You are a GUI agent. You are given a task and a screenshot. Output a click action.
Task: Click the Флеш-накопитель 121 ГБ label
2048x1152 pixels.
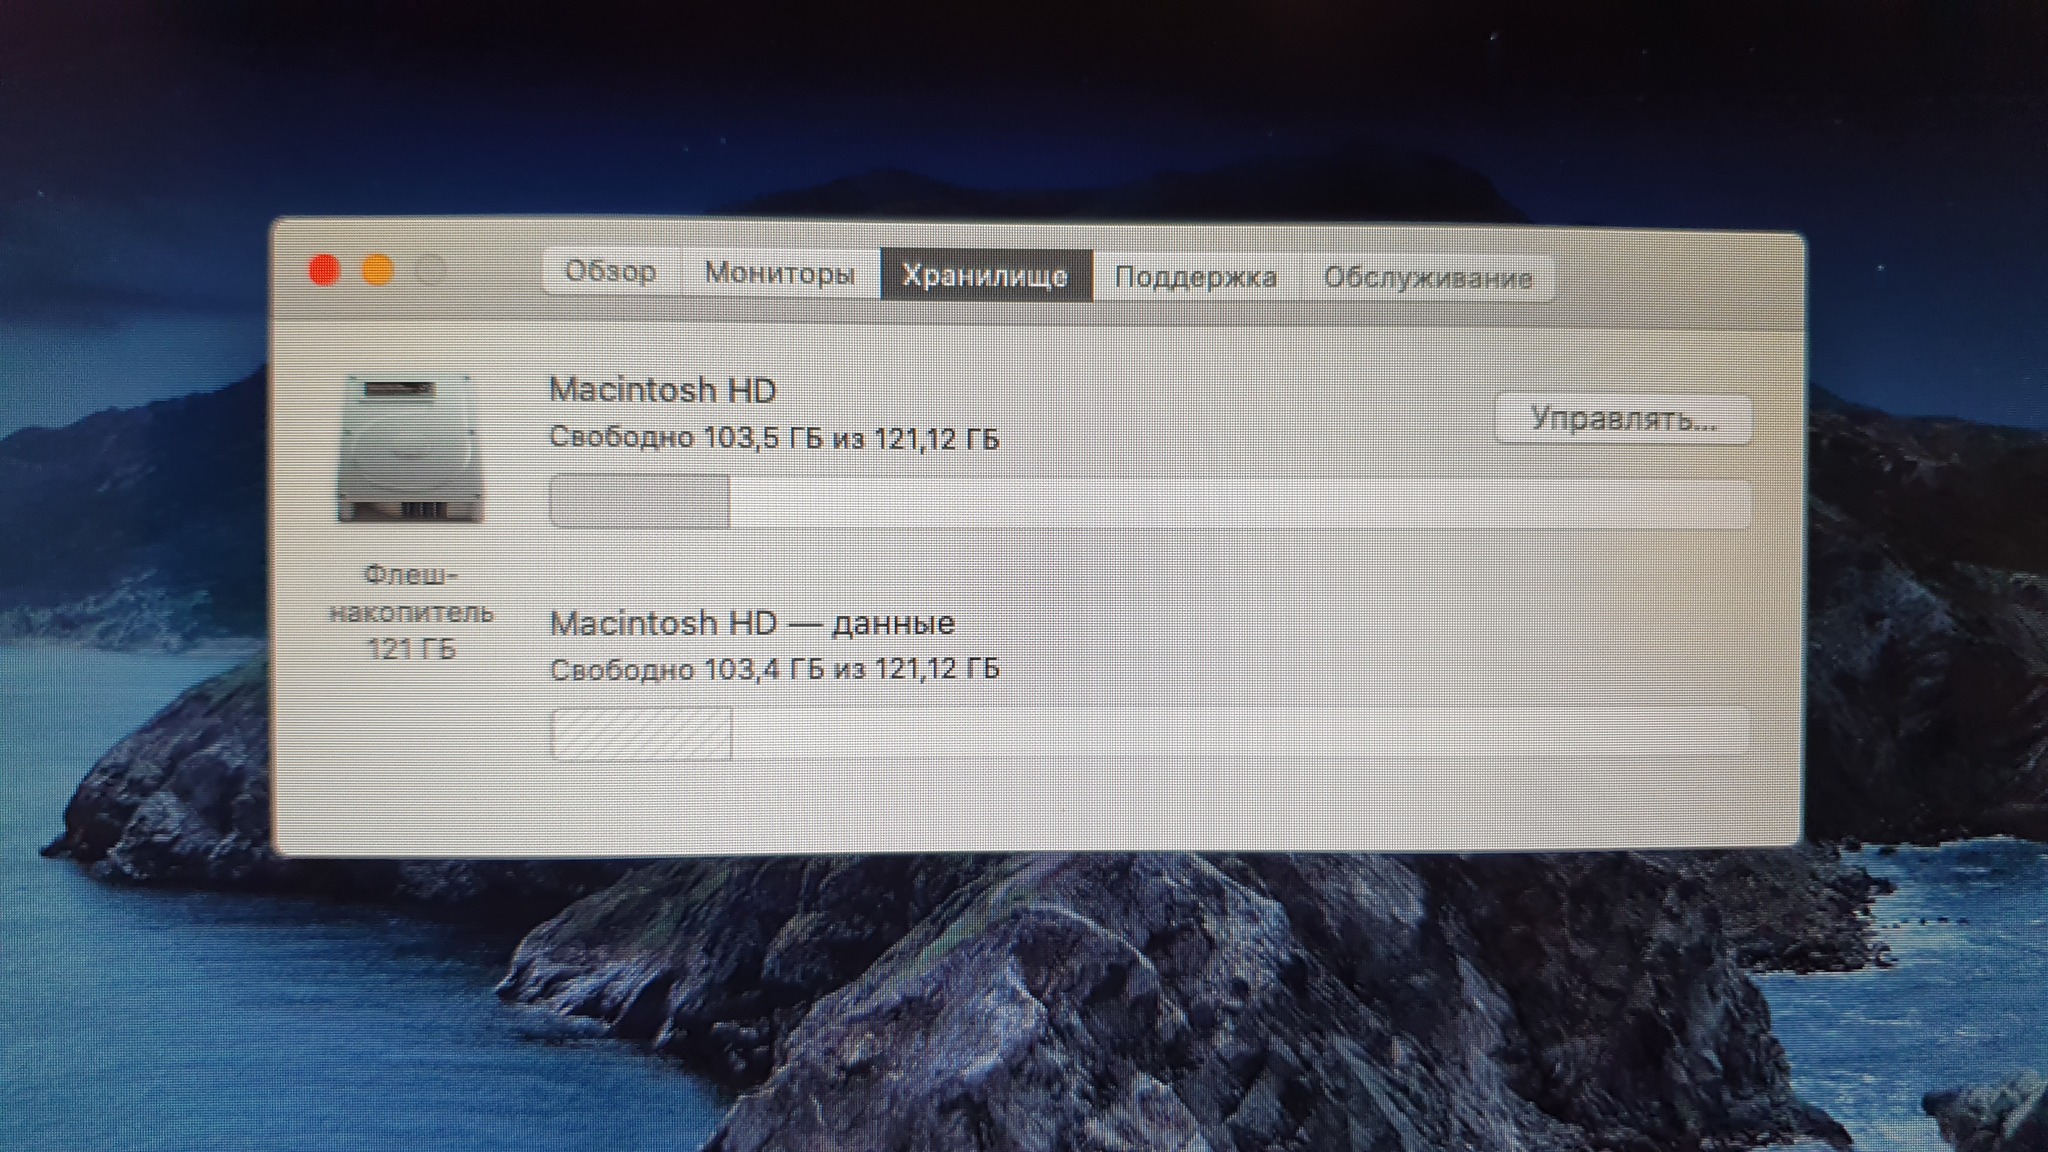(411, 612)
